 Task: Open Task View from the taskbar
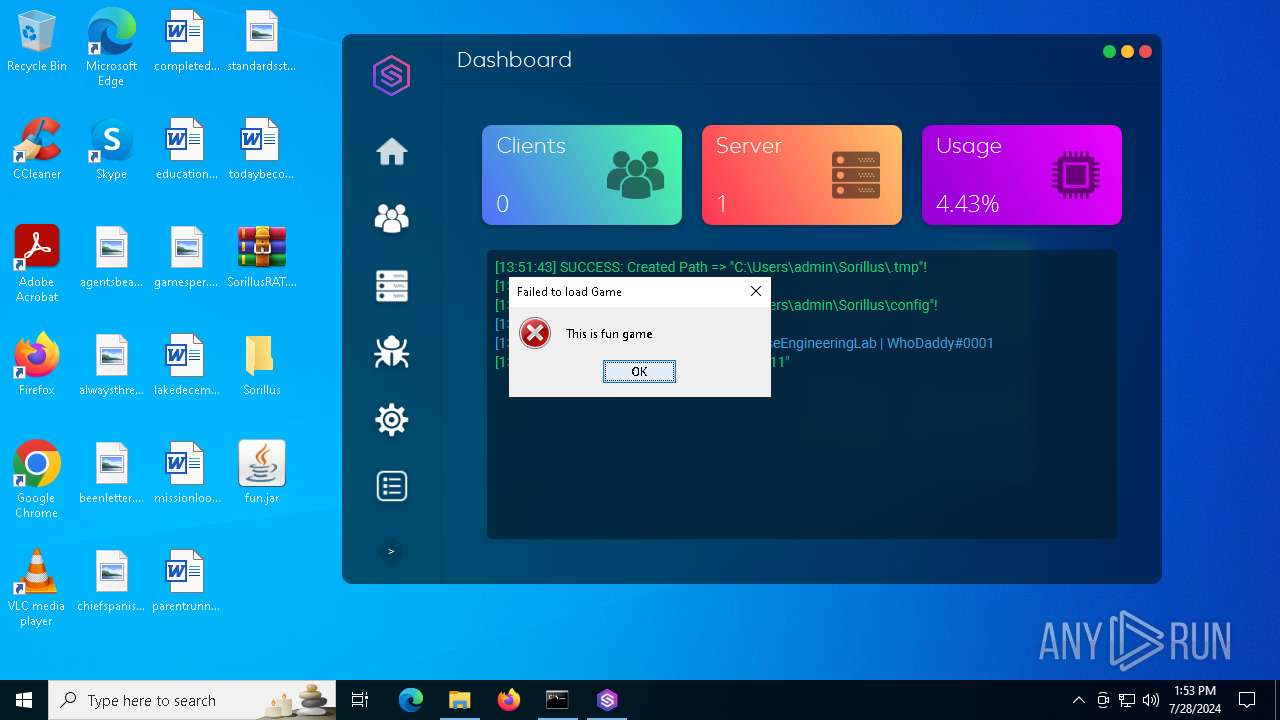[360, 700]
